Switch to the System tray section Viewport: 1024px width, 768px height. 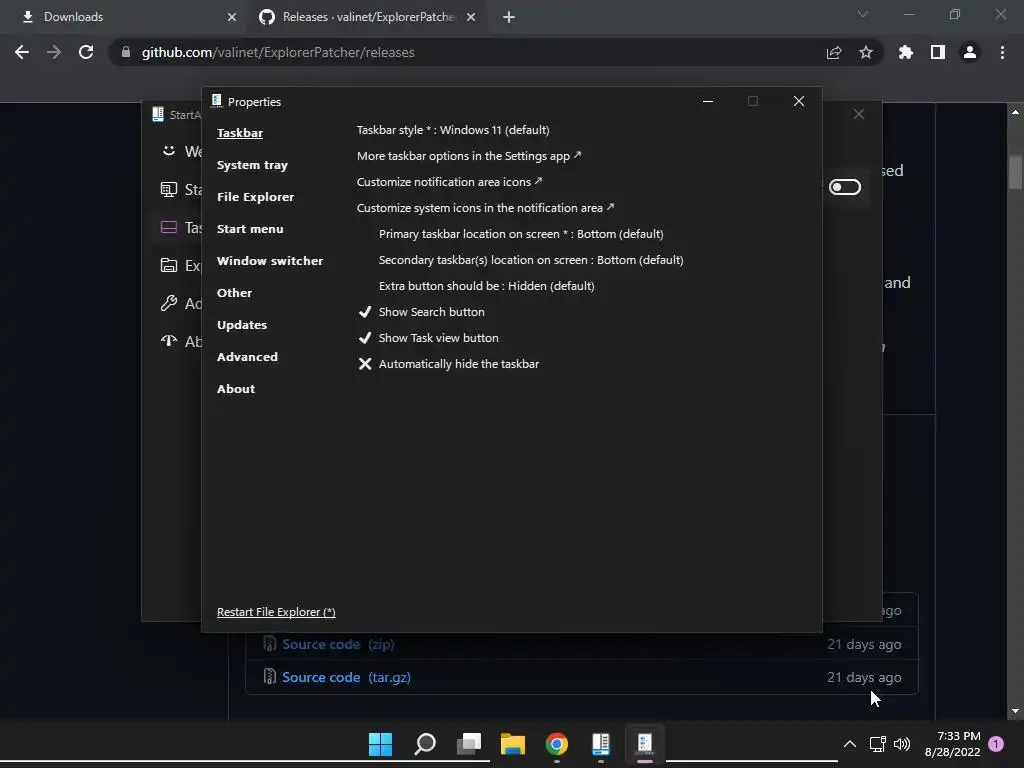(x=252, y=165)
